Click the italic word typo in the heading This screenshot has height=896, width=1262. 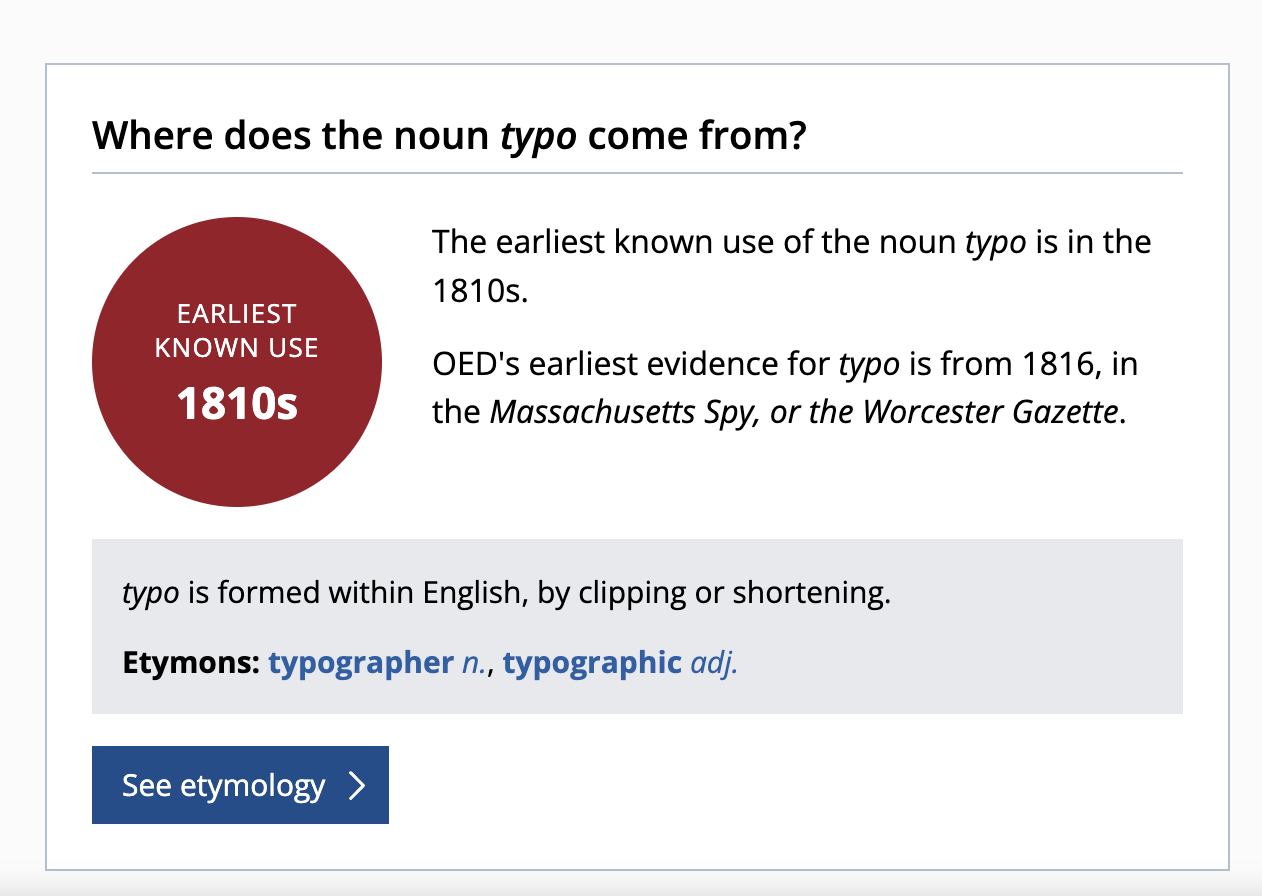coord(538,136)
